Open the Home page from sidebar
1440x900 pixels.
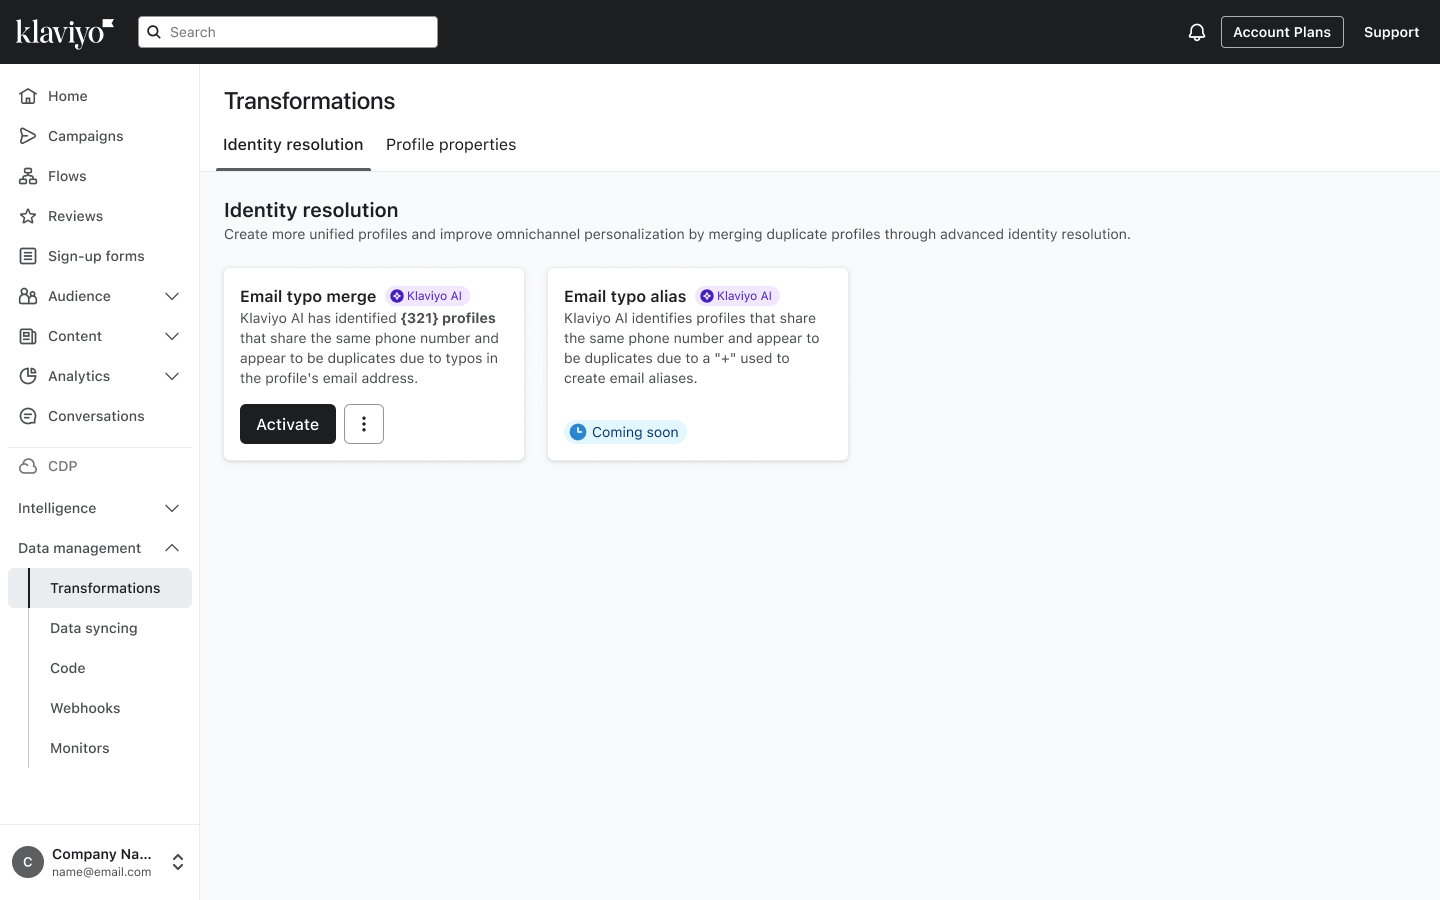pos(67,96)
